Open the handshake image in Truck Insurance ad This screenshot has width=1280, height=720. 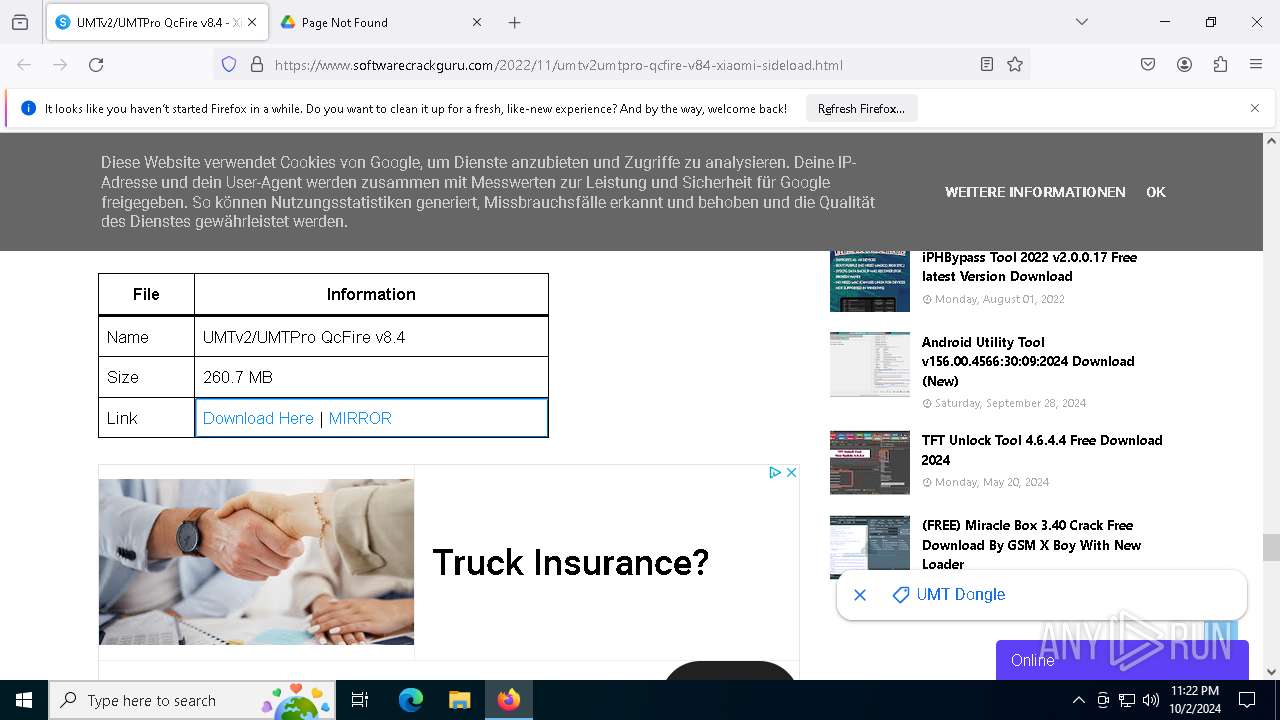coord(256,562)
